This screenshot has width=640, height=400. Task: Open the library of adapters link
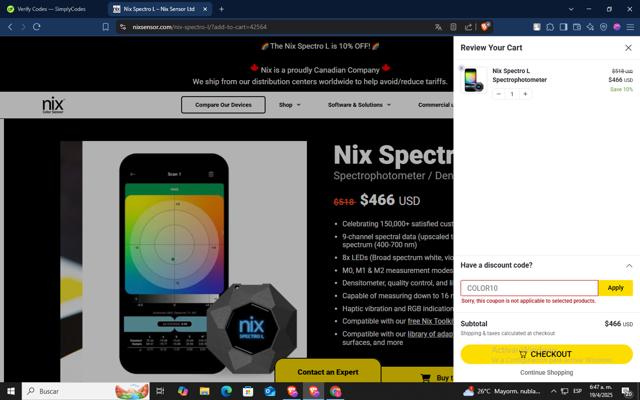(430, 334)
